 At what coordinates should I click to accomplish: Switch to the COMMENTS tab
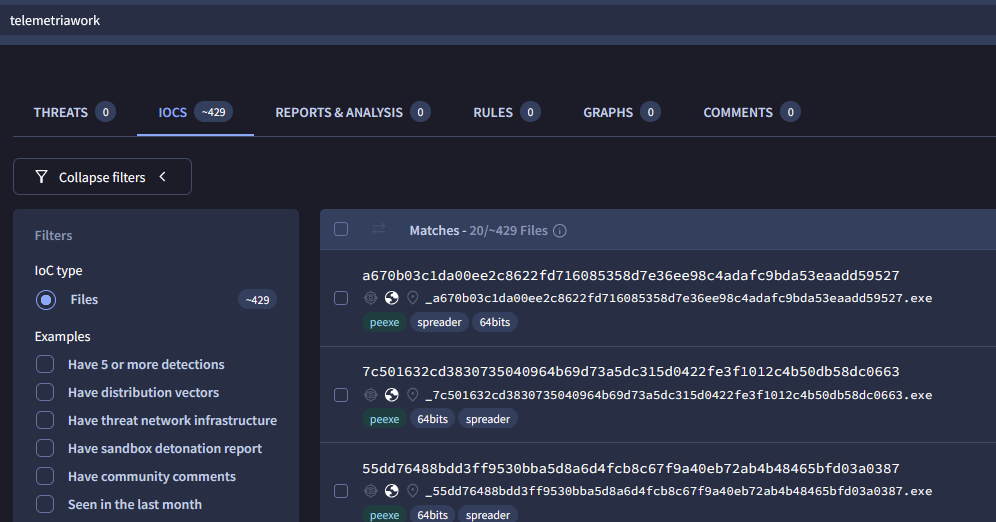click(751, 112)
